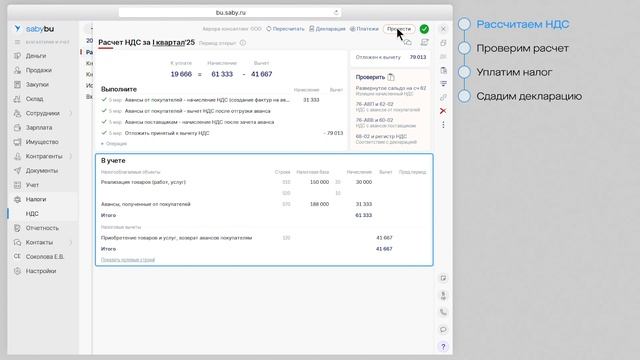Click the help question mark icon
The width and height of the screenshot is (640, 360).
[x=443, y=347]
